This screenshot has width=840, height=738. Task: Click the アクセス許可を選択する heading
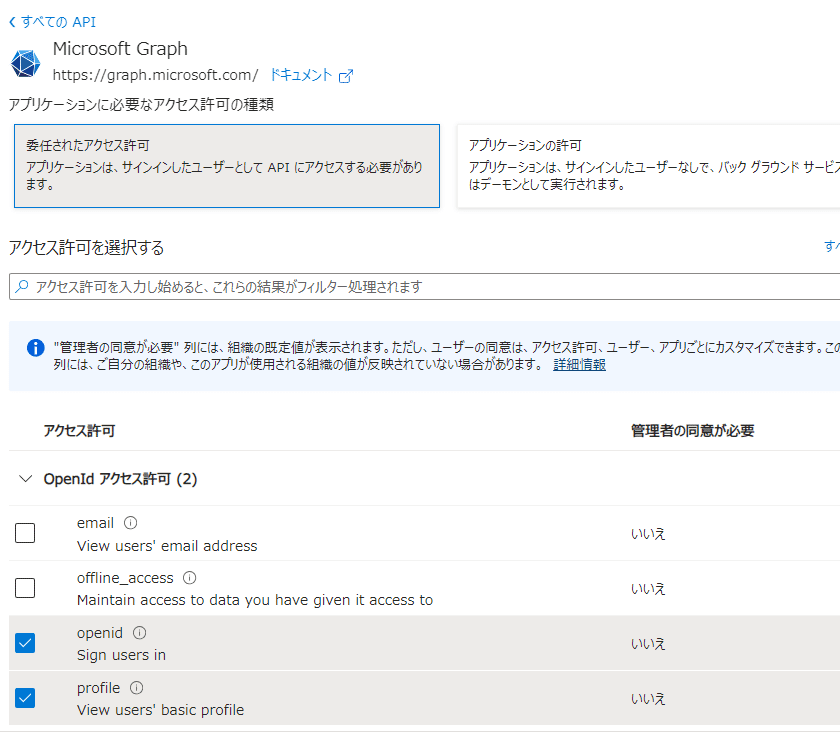[86, 247]
